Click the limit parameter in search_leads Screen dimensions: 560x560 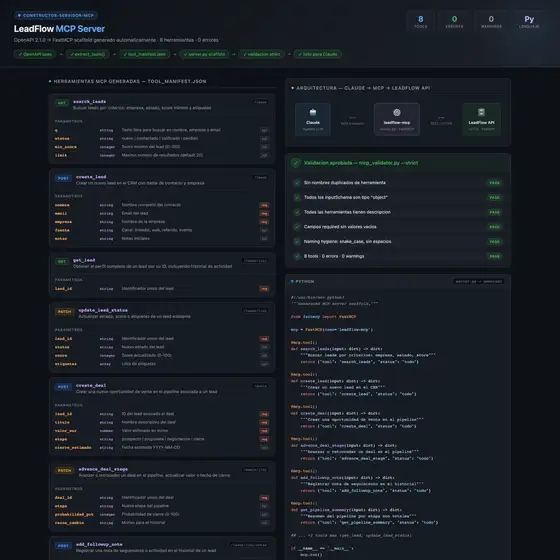pyautogui.click(x=61, y=155)
